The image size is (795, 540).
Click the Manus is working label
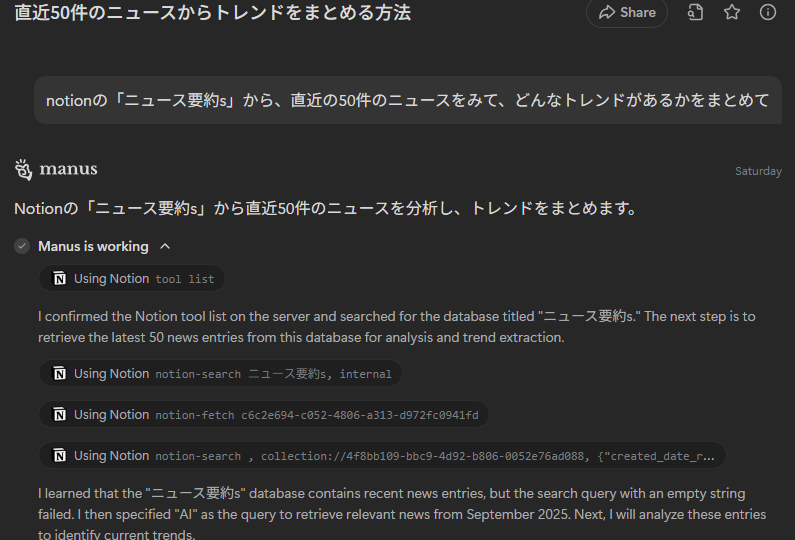tap(93, 246)
